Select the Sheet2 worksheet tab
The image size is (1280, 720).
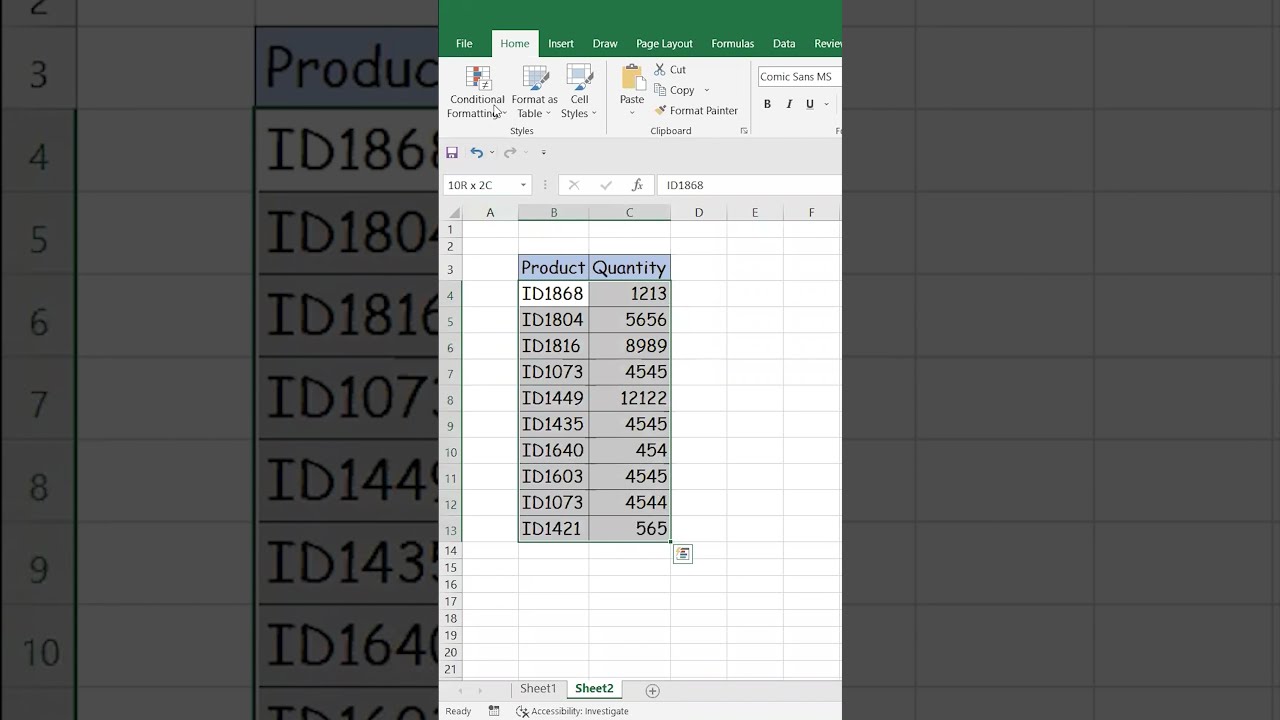[x=594, y=689]
